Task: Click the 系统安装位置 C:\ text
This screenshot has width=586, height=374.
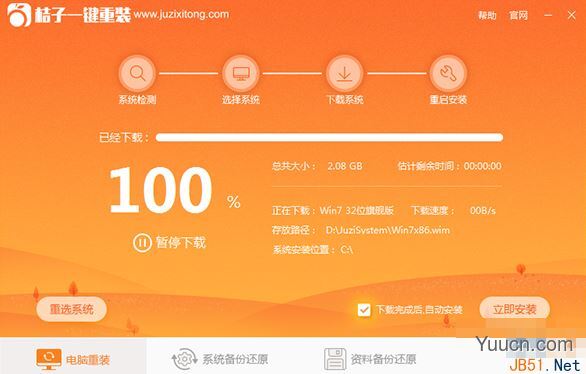Action: (x=313, y=250)
